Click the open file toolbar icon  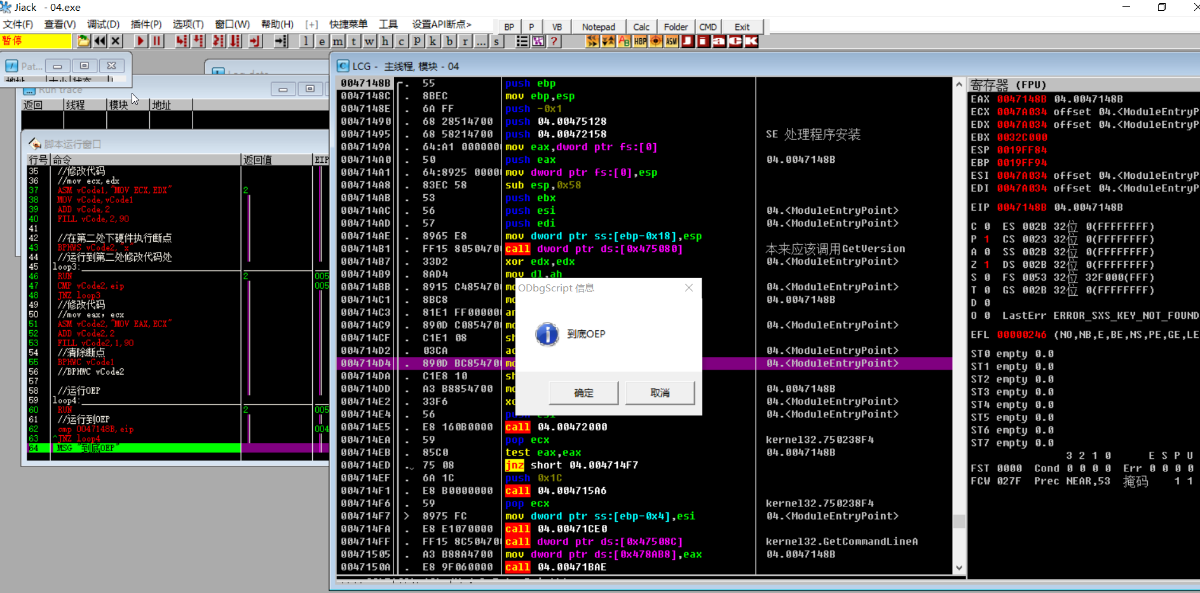click(x=83, y=41)
